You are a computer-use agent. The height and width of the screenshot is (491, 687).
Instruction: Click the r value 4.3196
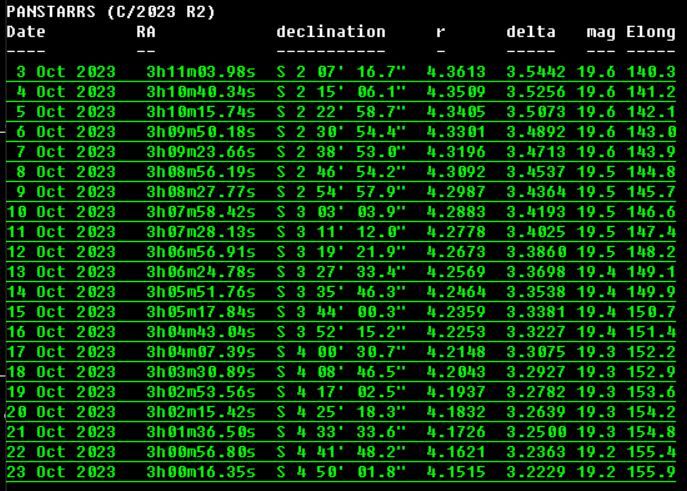point(456,152)
